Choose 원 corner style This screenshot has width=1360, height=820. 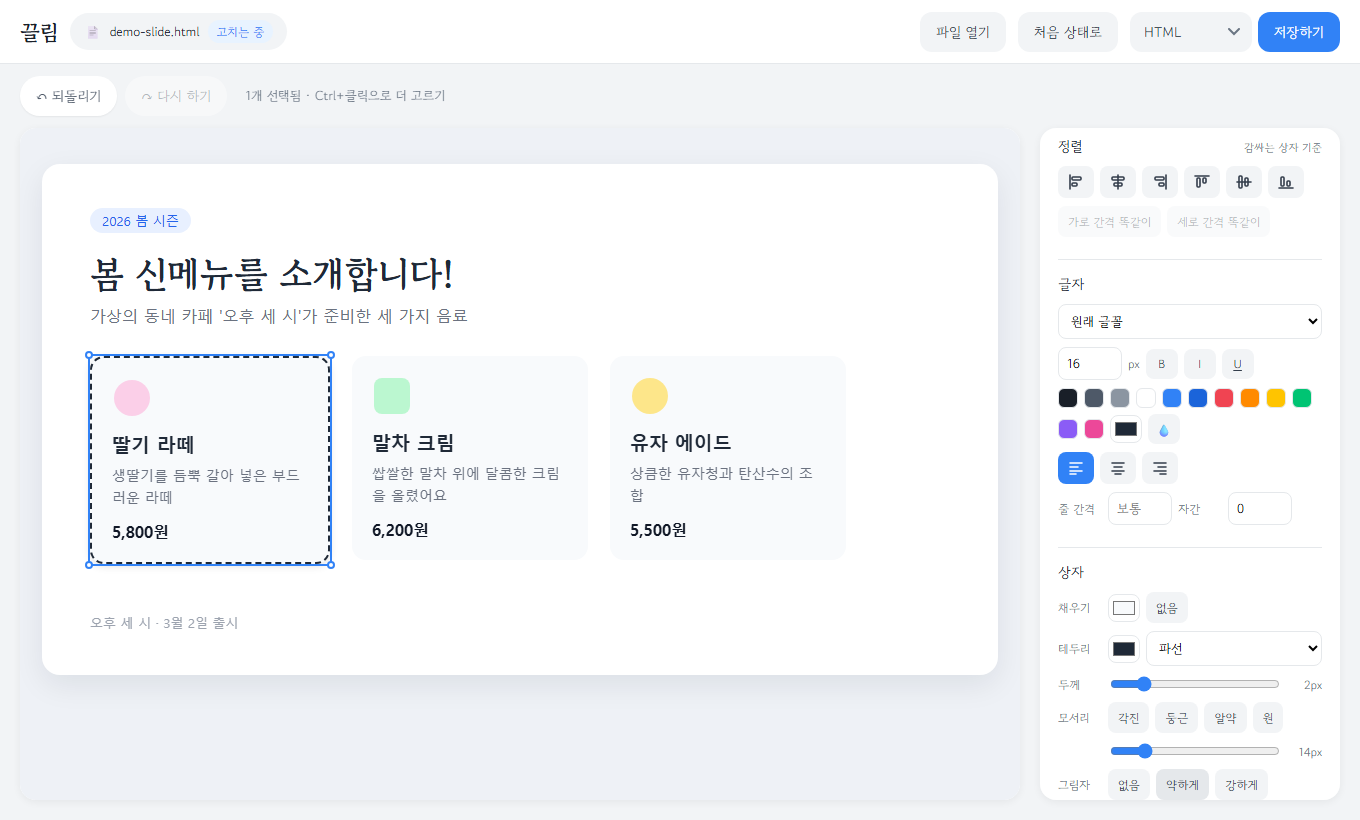click(1268, 718)
